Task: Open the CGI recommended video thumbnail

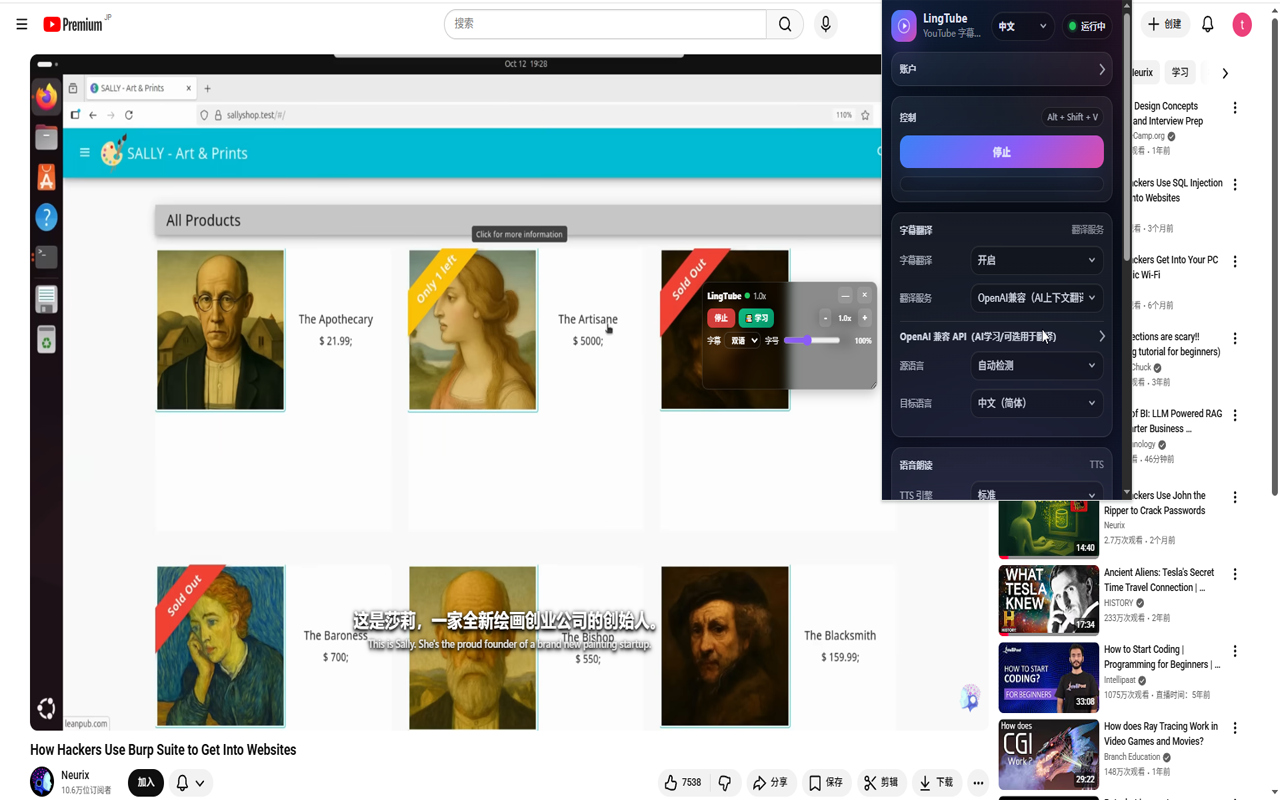Action: tap(1048, 754)
